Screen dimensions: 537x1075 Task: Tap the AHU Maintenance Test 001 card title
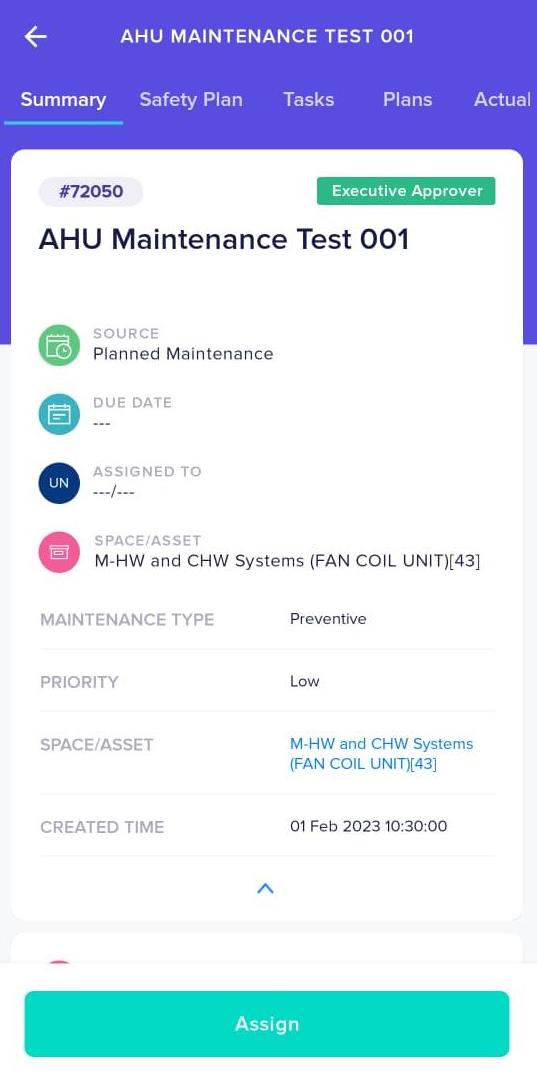click(224, 239)
